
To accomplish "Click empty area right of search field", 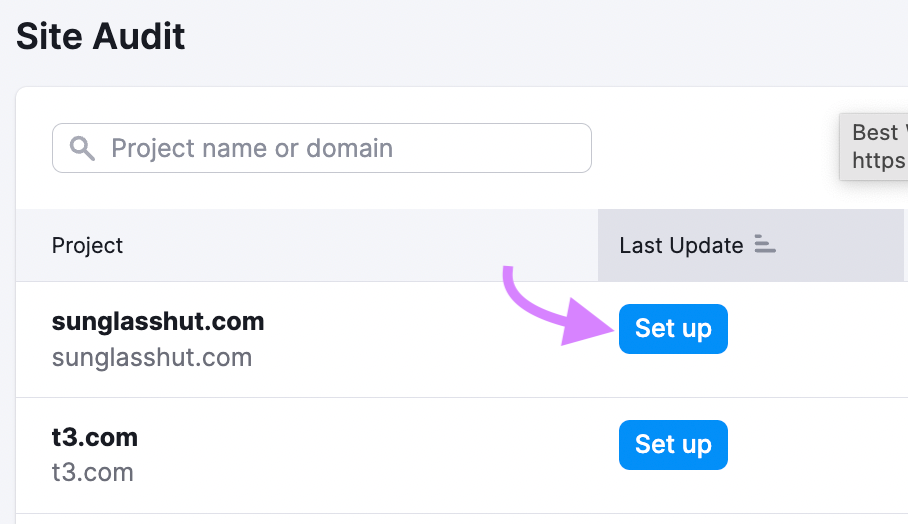I will [710, 149].
